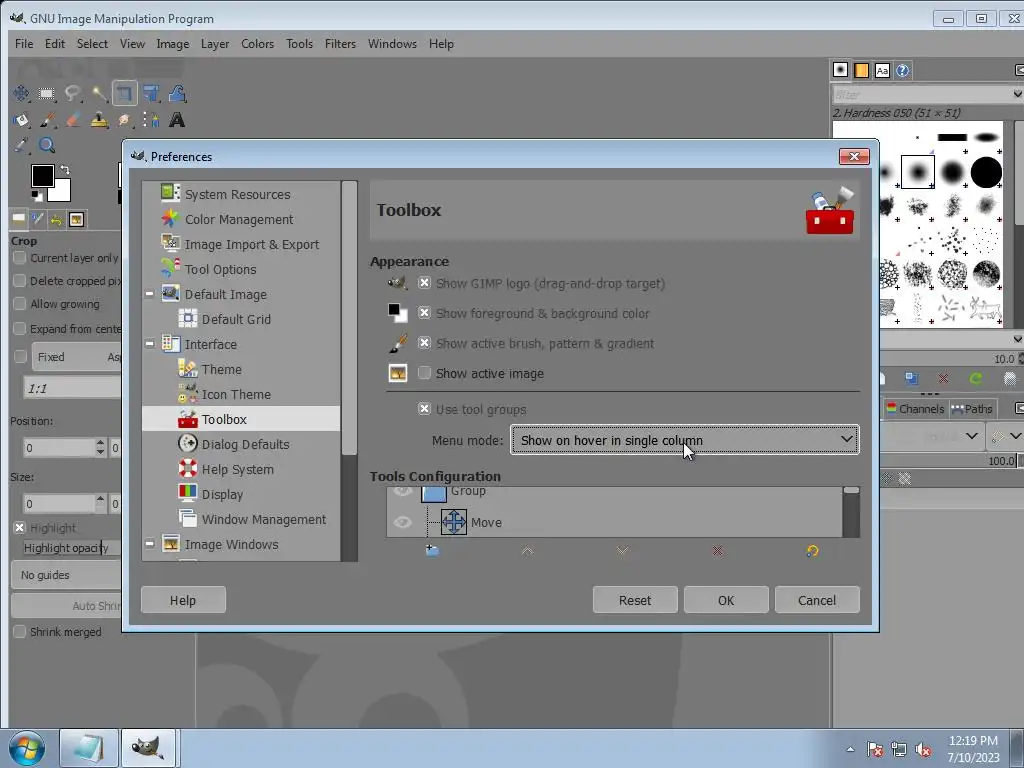Collapse the Interface tree node
This screenshot has height=768, width=1024.
(x=150, y=344)
